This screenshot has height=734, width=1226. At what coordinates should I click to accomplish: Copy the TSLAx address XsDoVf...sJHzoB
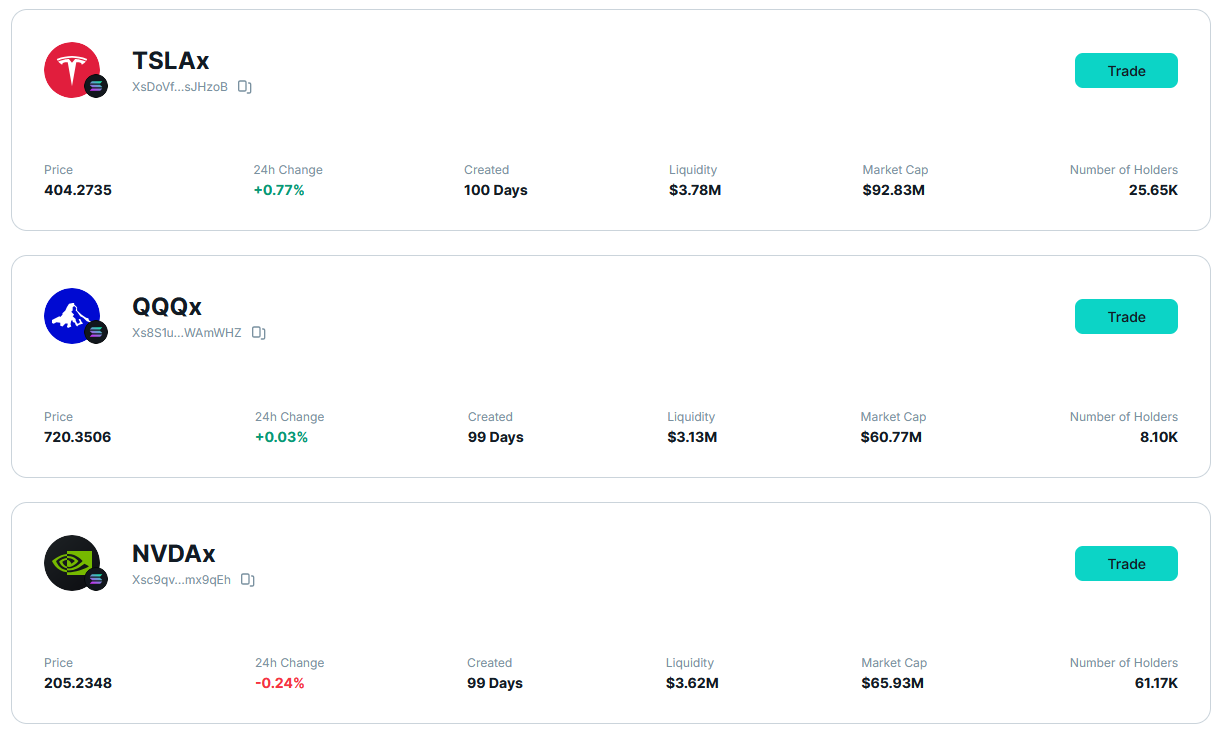245,87
